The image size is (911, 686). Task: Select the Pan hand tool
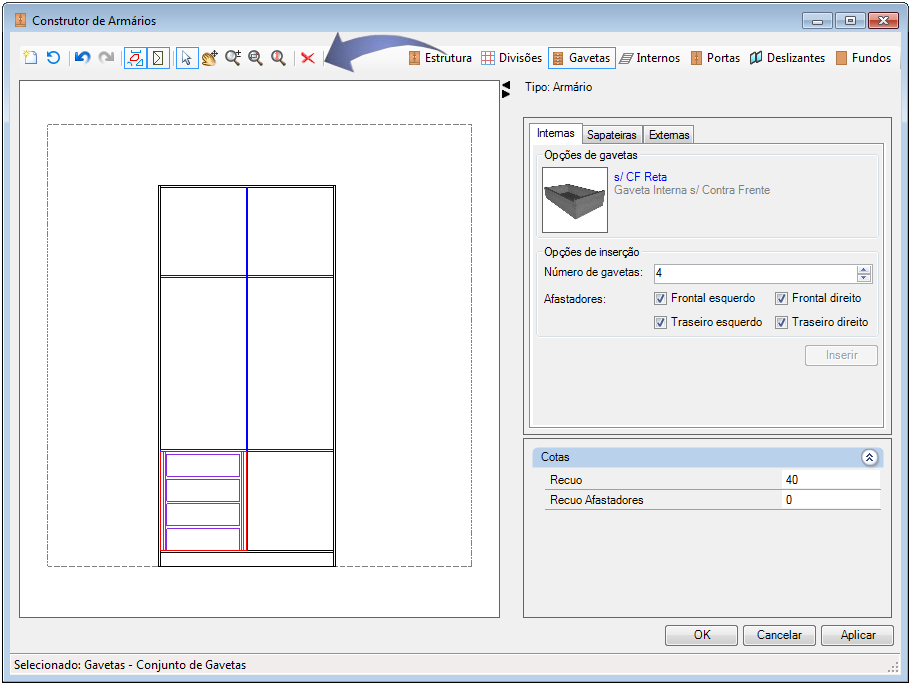coord(210,58)
